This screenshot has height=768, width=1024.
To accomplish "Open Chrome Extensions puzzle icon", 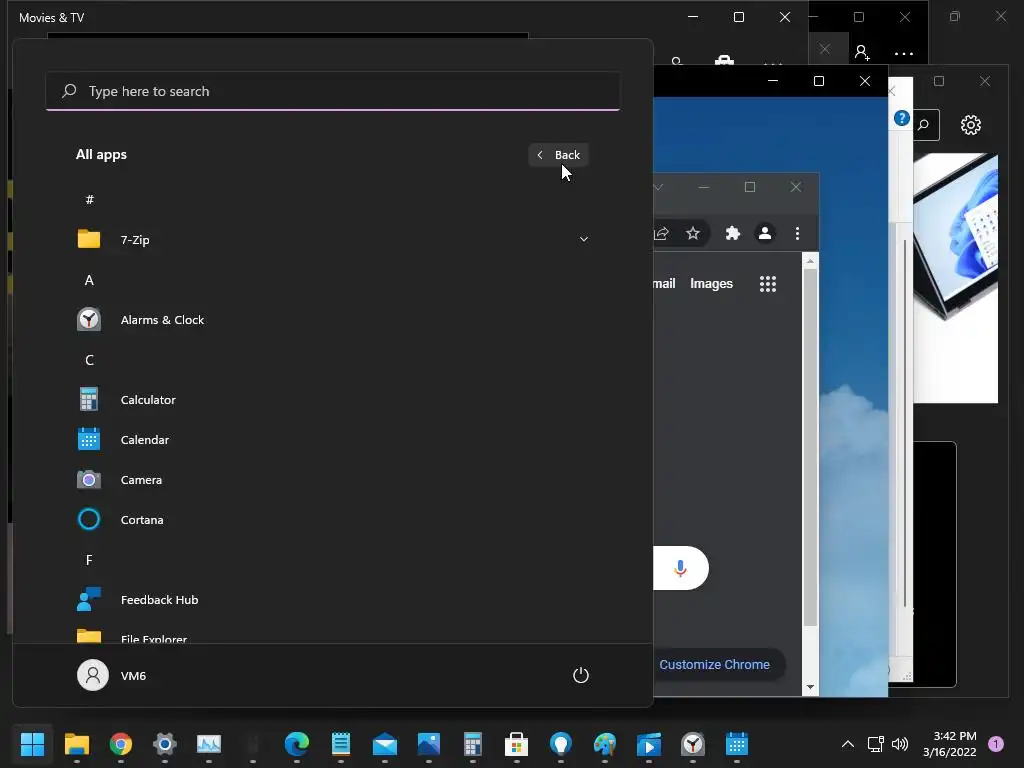I will point(733,233).
